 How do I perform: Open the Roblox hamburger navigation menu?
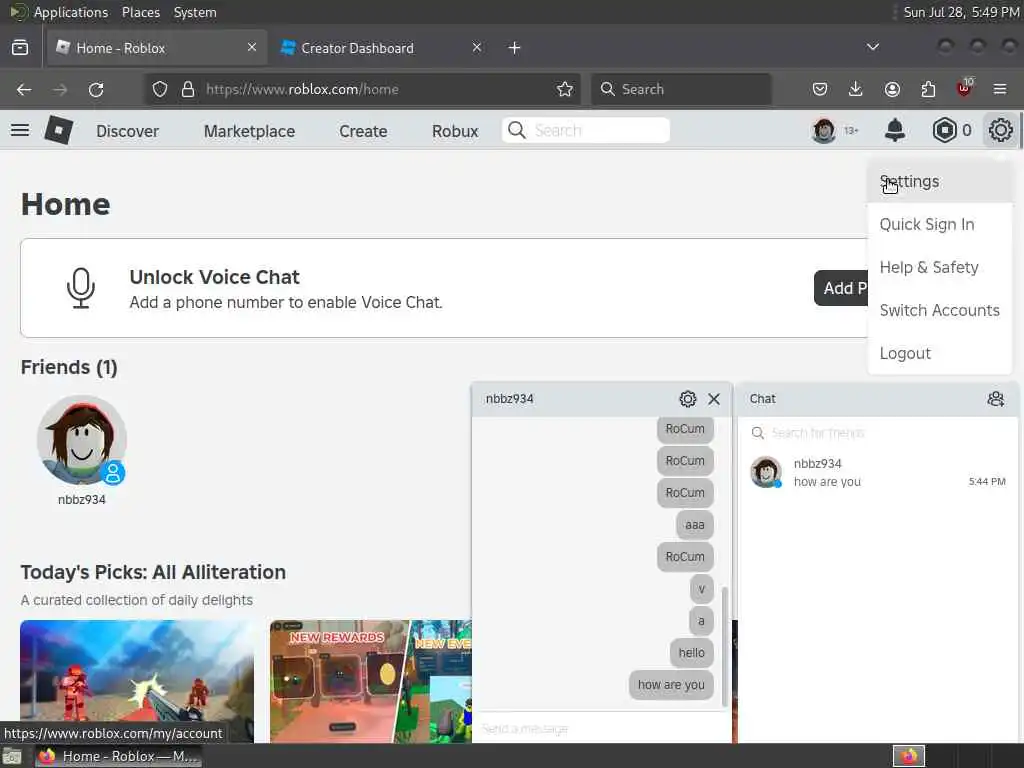[20, 131]
